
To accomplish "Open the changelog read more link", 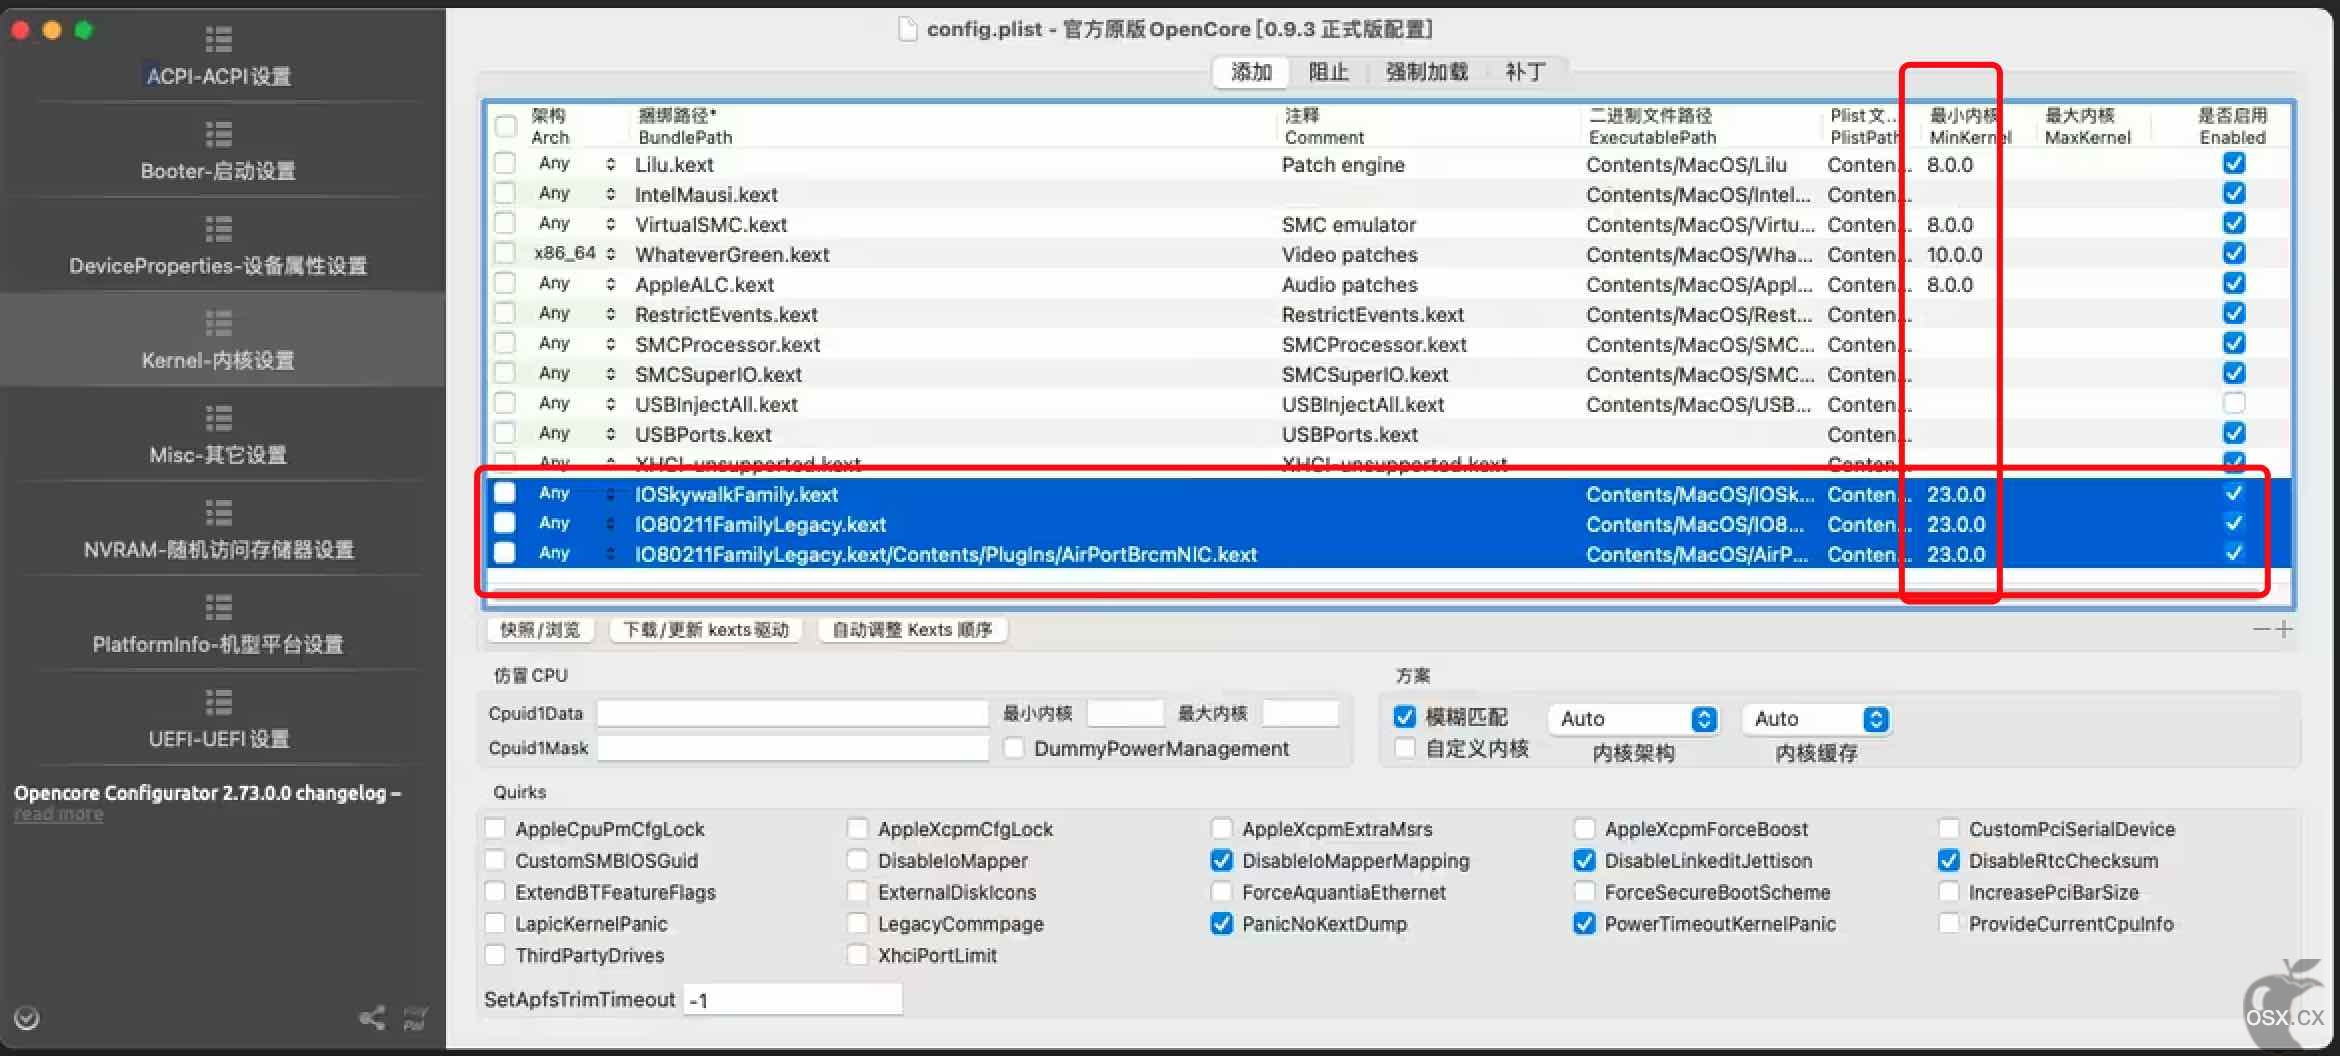I will click(58, 815).
